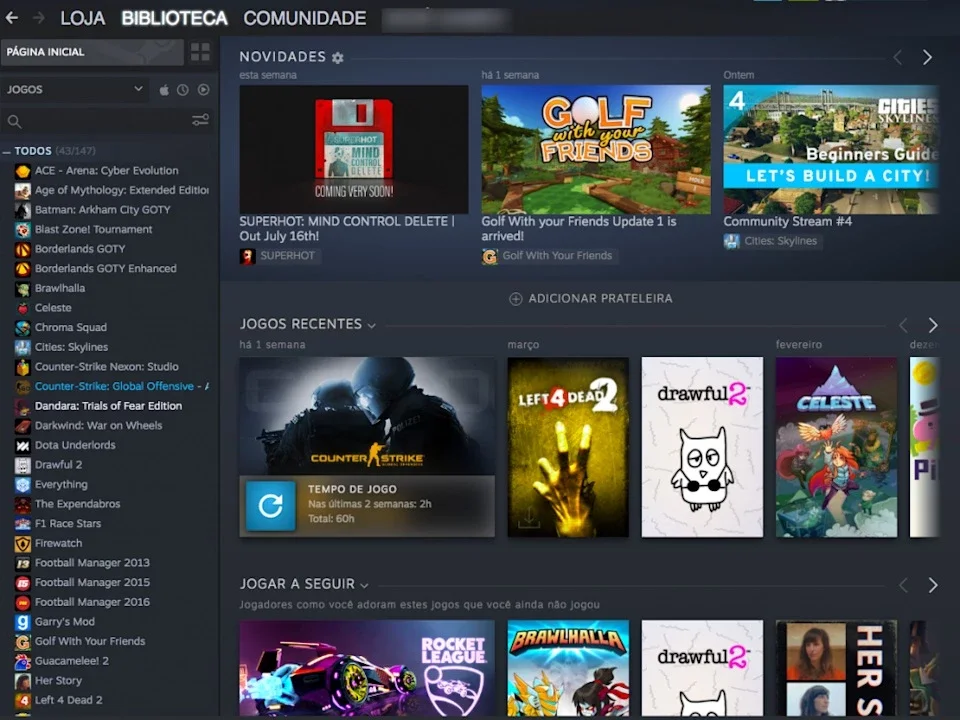The height and width of the screenshot is (720, 960).
Task: Open Golf With your Friends Update 1 news
Action: point(579,229)
